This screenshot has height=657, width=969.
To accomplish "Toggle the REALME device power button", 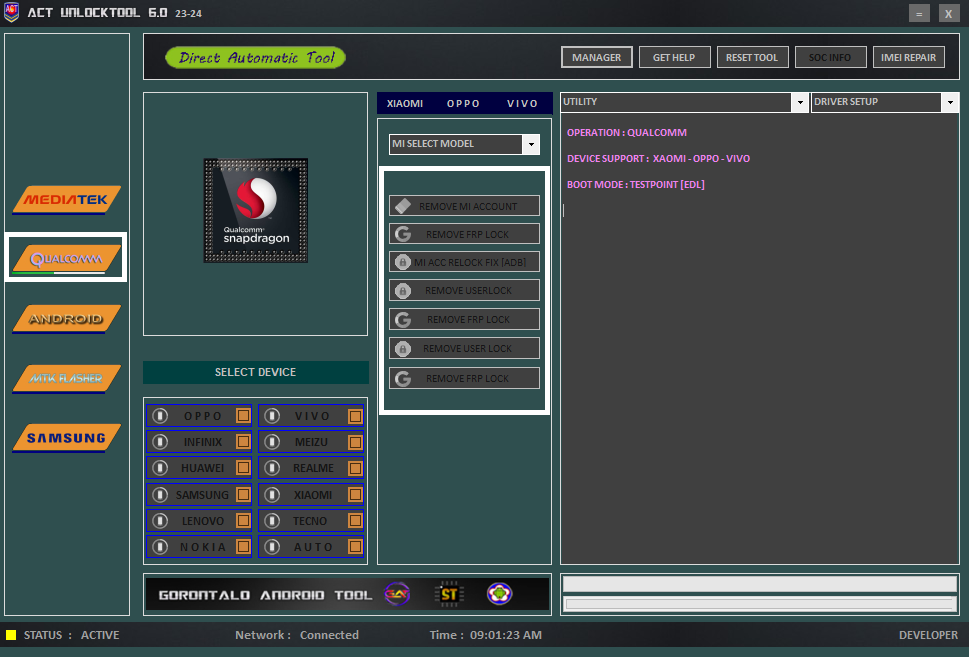I will coord(272,468).
